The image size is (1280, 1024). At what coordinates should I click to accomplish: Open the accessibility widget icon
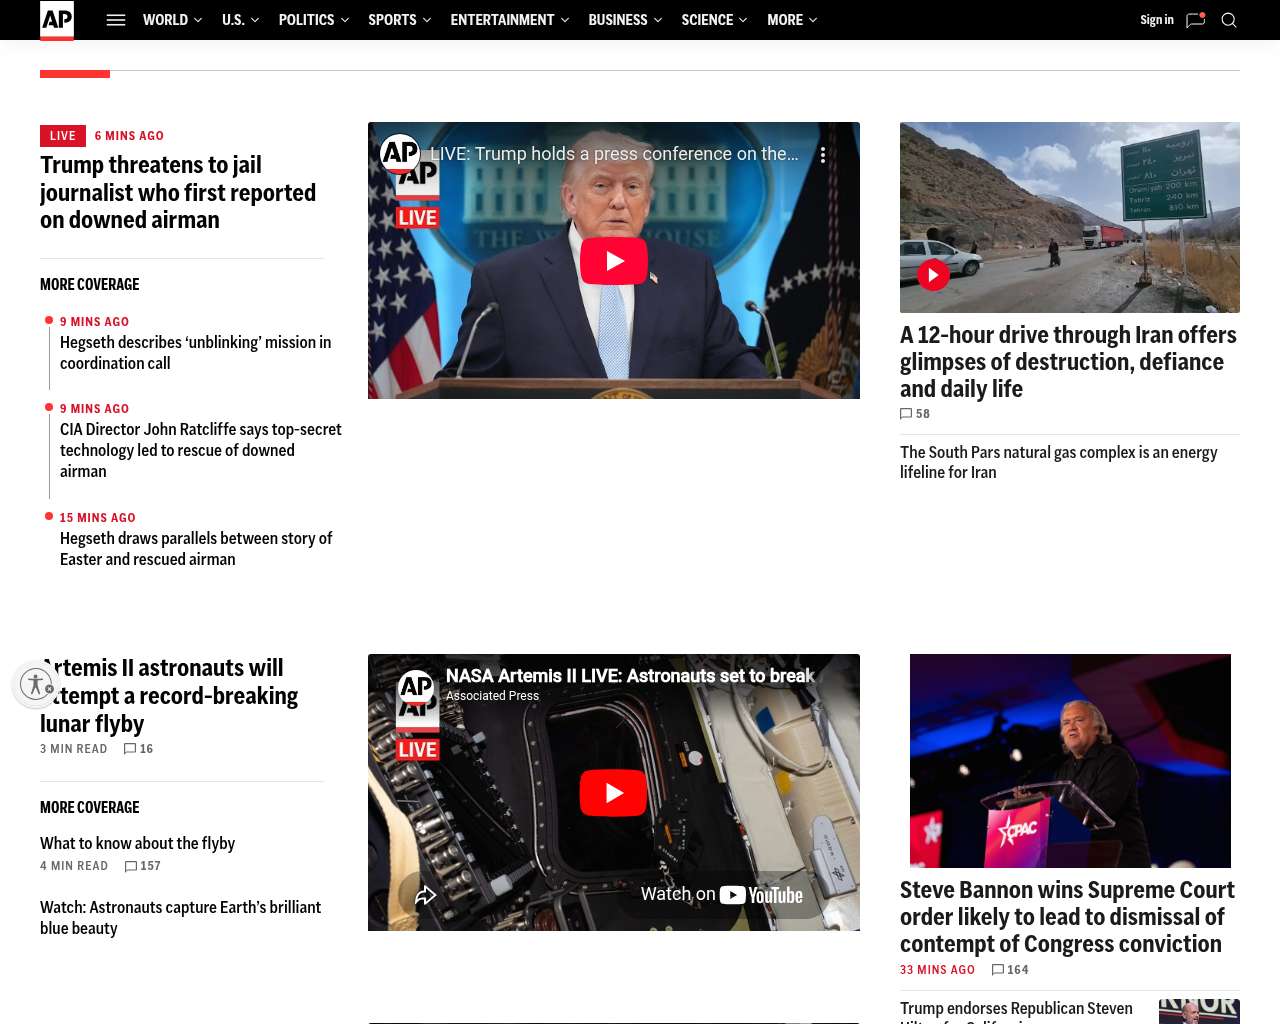(x=36, y=684)
